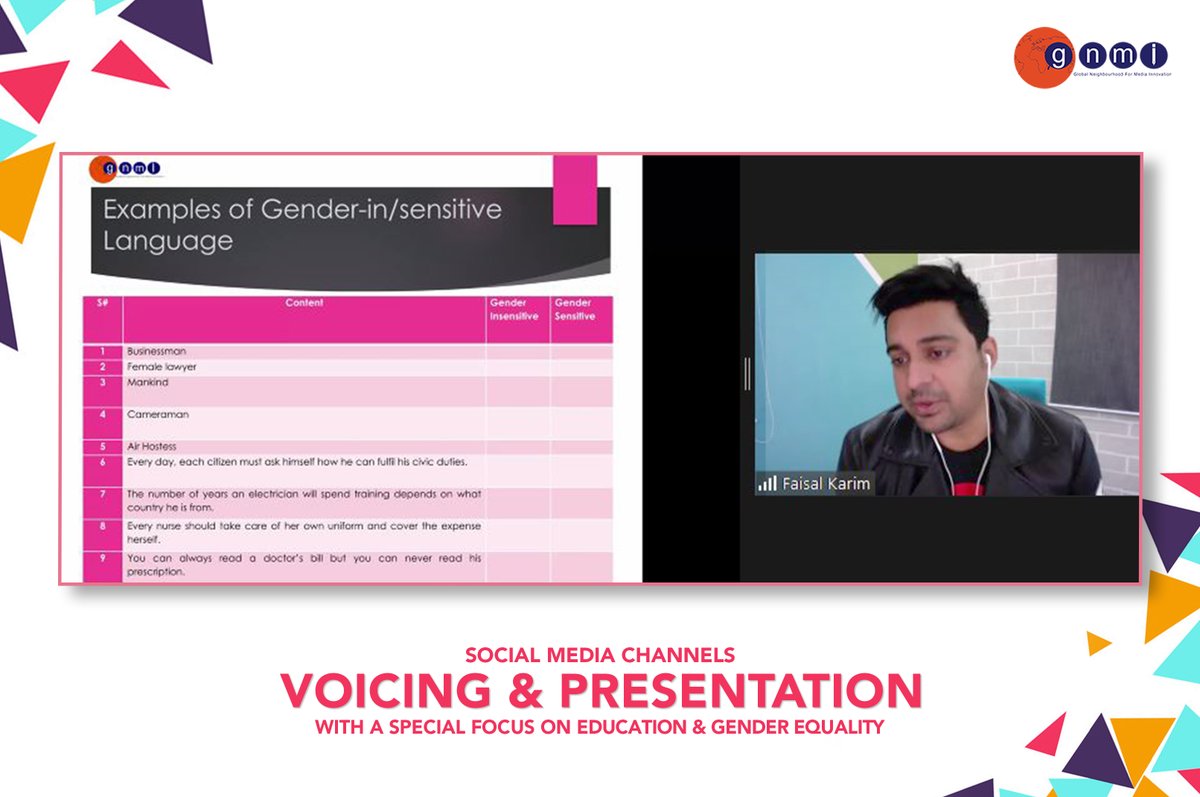The height and width of the screenshot is (797, 1200).
Task: Click the 'SOCIAL MEDIA CHANNELS' caption
Action: tap(600, 656)
